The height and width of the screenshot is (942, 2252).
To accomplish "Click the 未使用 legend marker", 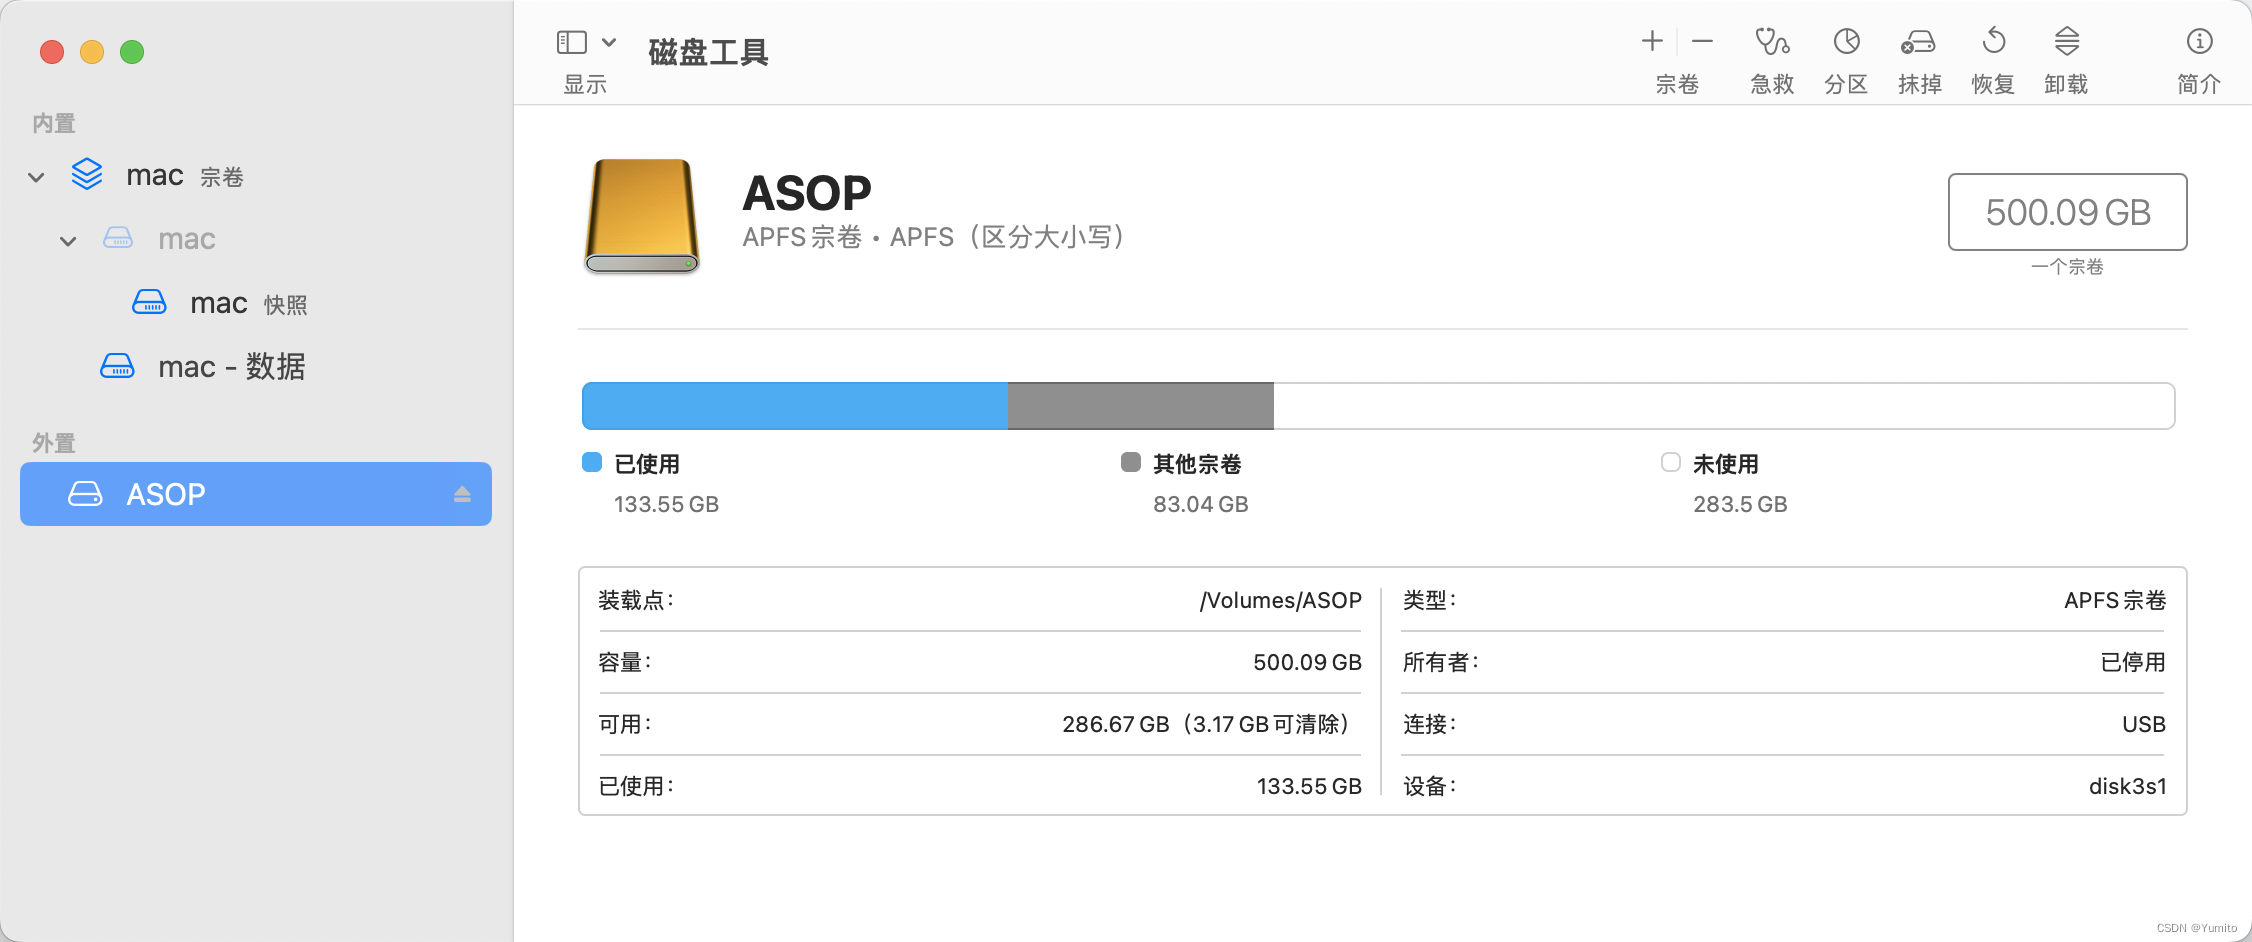I will 1669,462.
